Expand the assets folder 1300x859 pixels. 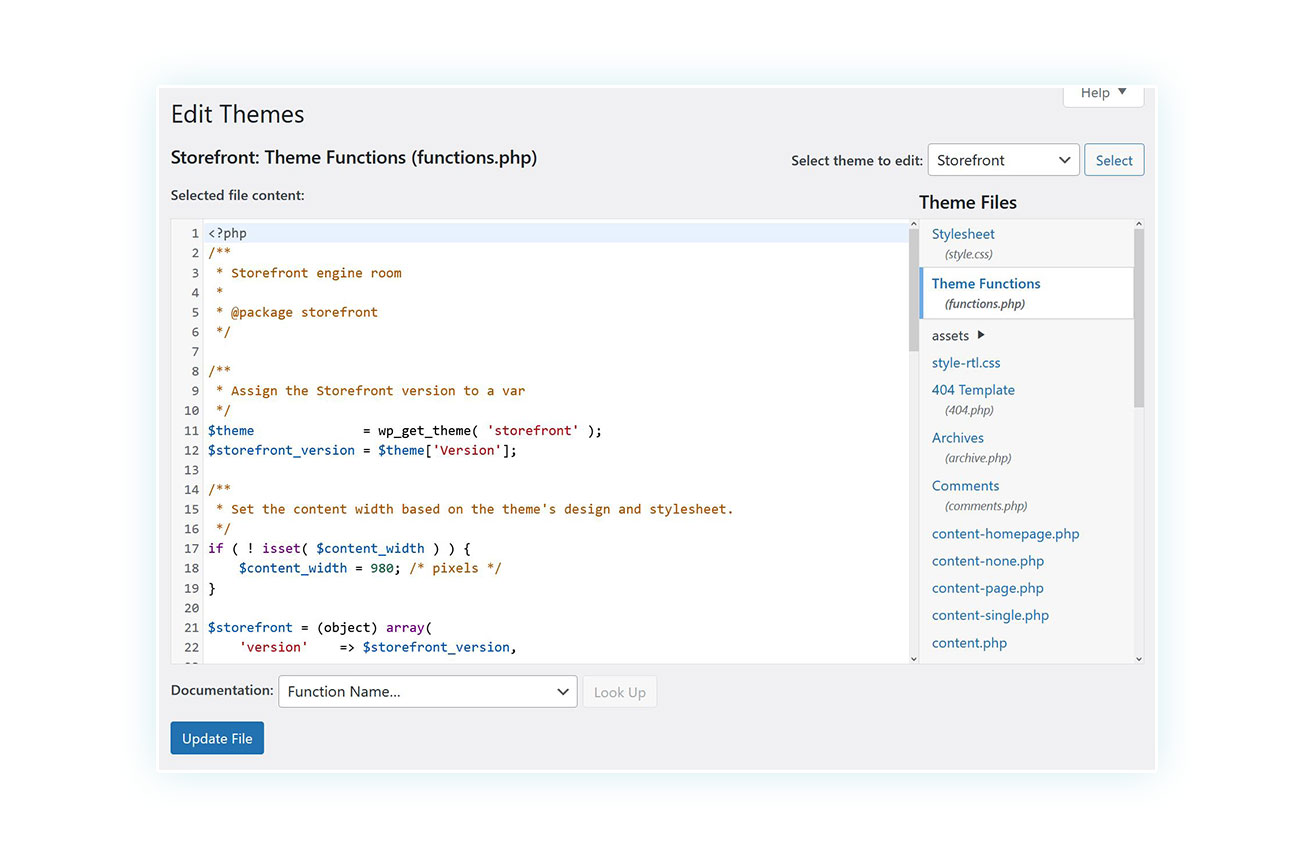tap(958, 336)
